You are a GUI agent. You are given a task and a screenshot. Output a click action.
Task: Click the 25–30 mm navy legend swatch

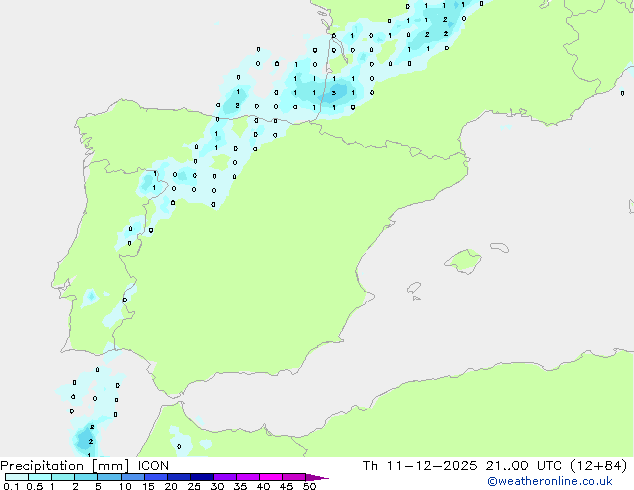(201, 477)
